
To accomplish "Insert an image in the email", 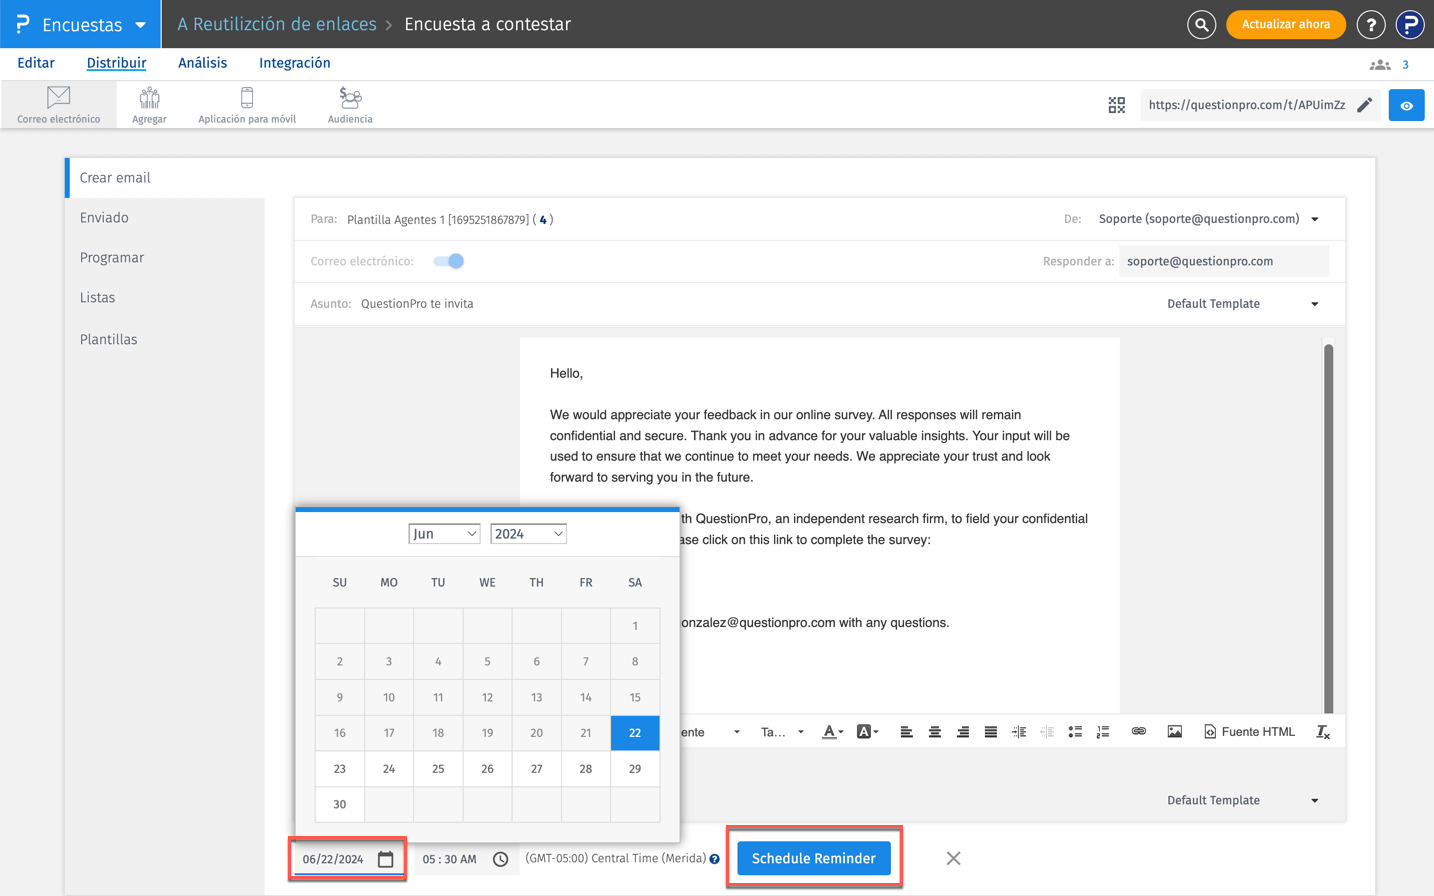I will coord(1174,732).
